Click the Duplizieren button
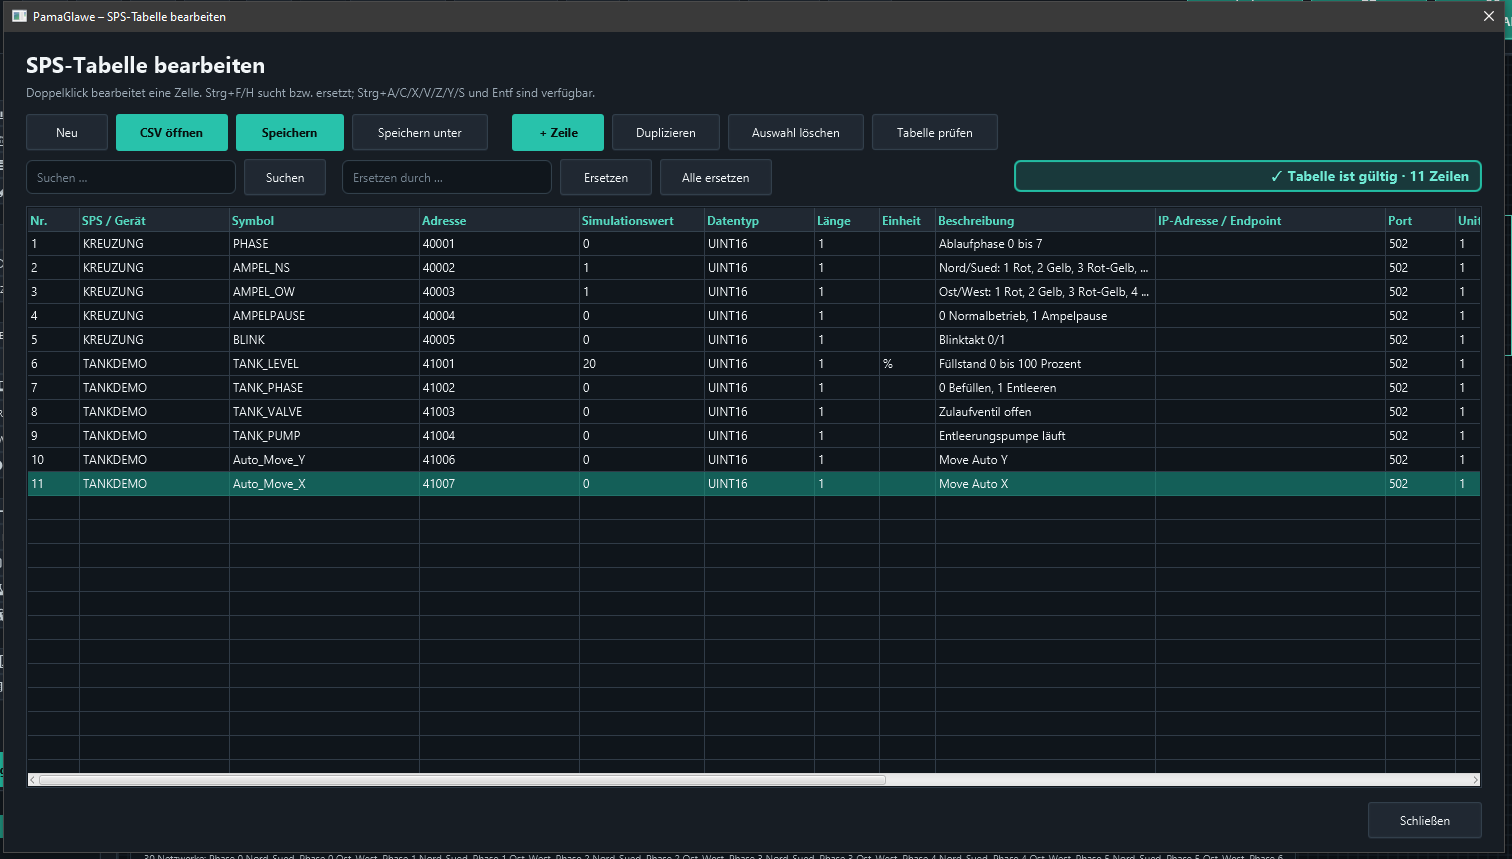 (x=666, y=133)
